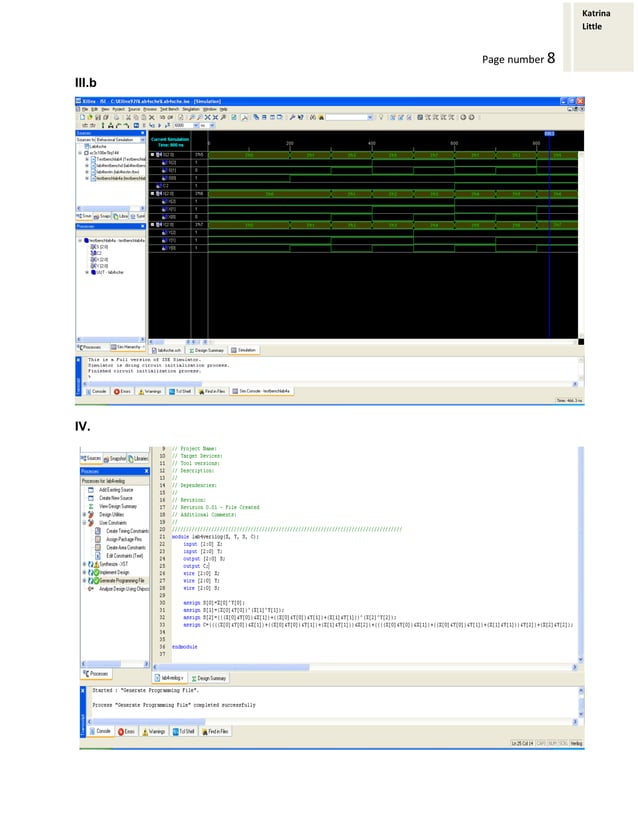638x826 pixels.
Task: Switch to the Design Summary tab in the simulation window
Action: [206, 350]
